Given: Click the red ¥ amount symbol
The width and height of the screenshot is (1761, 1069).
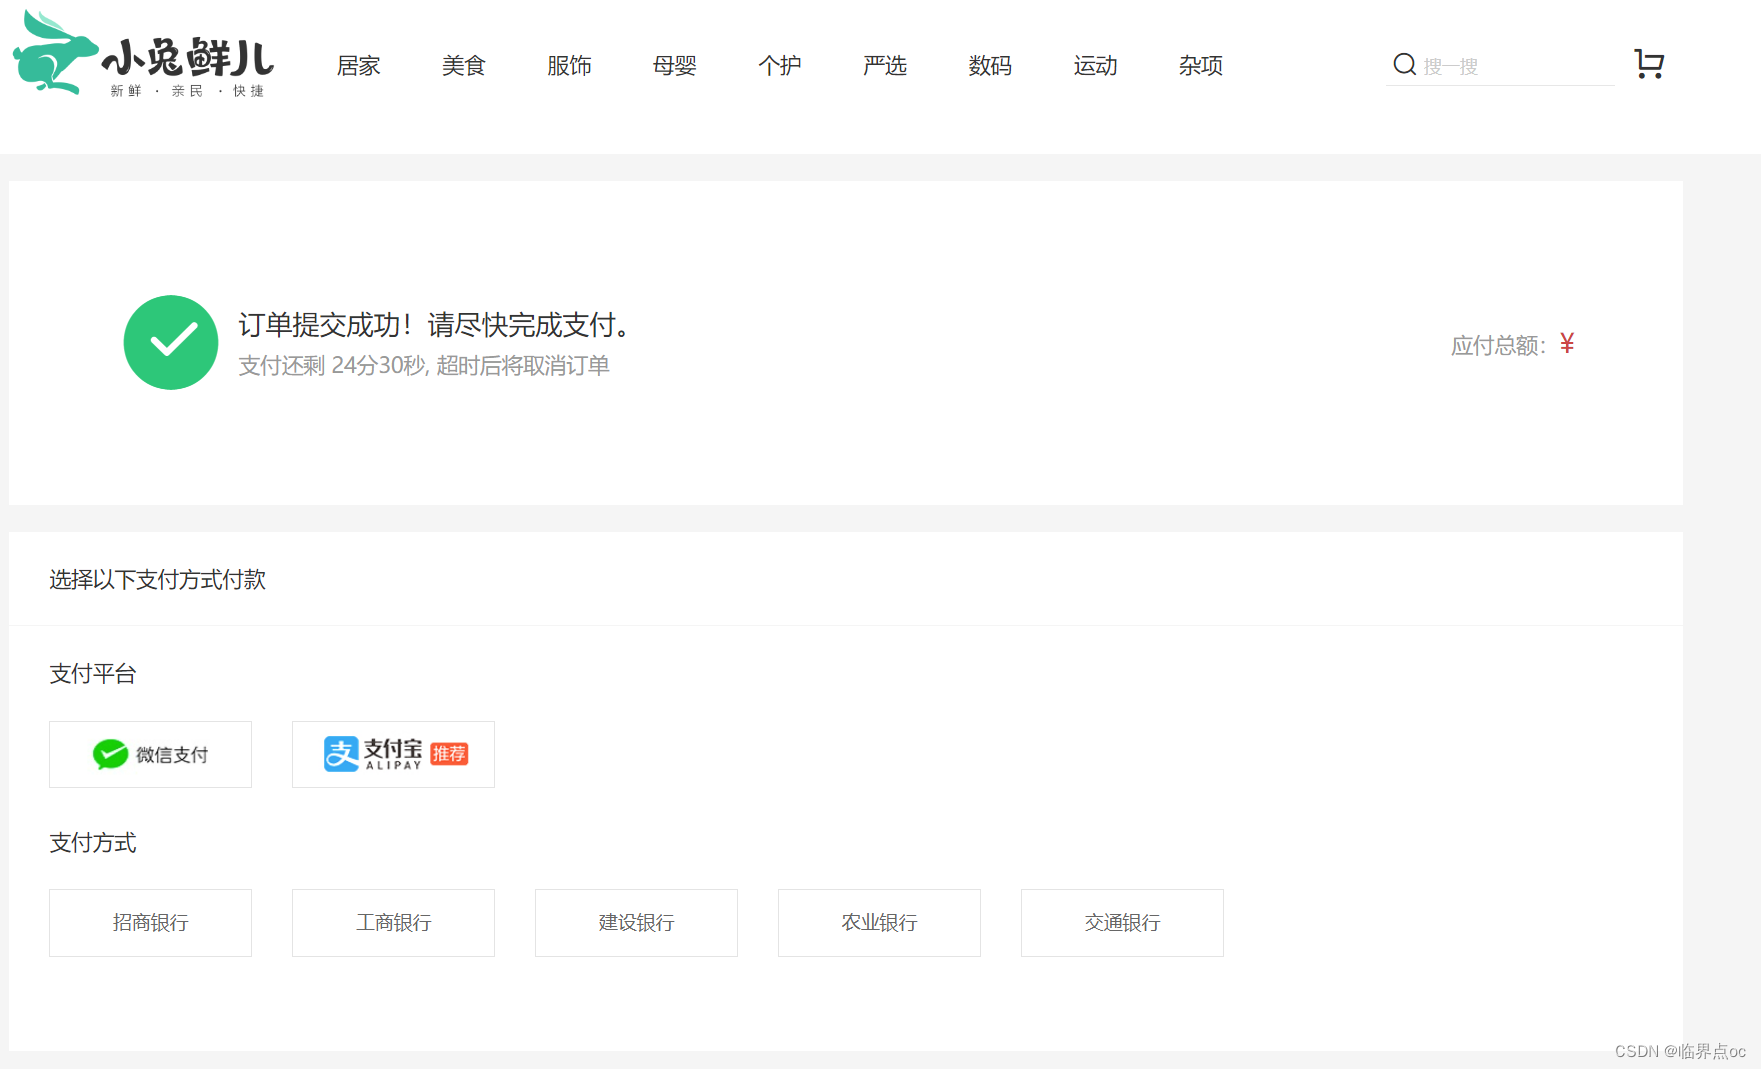Looking at the screenshot, I should [1567, 344].
